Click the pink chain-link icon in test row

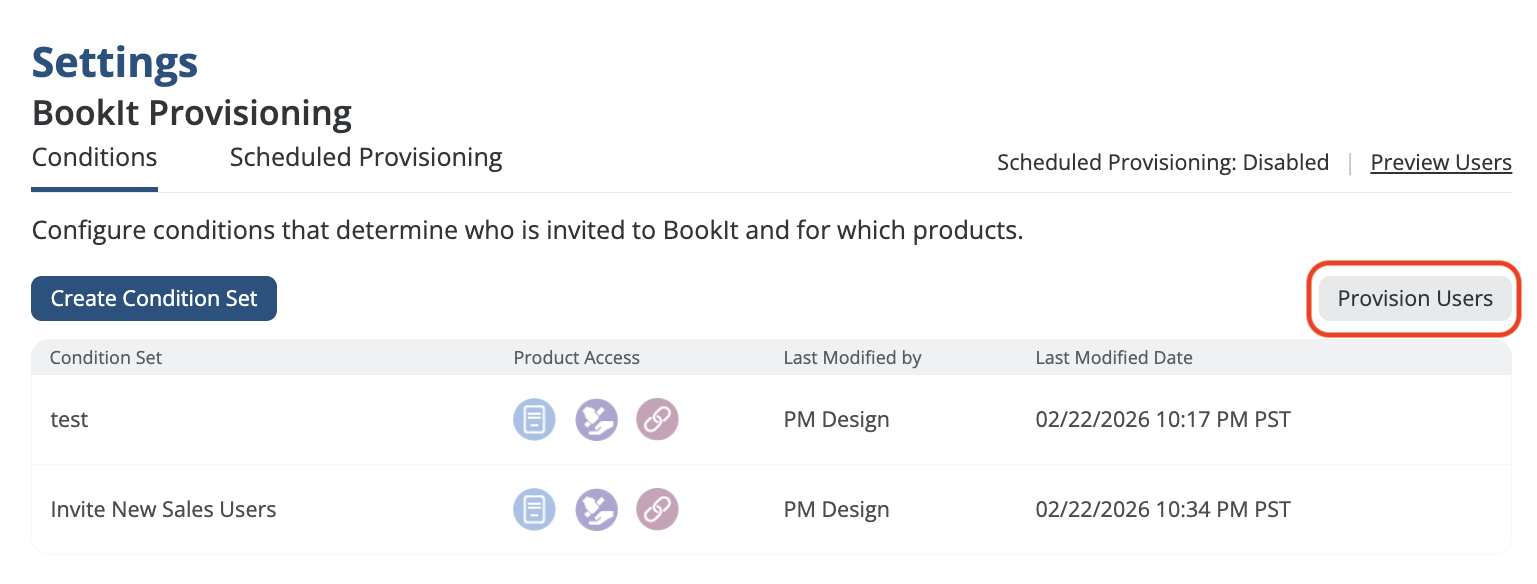(657, 420)
